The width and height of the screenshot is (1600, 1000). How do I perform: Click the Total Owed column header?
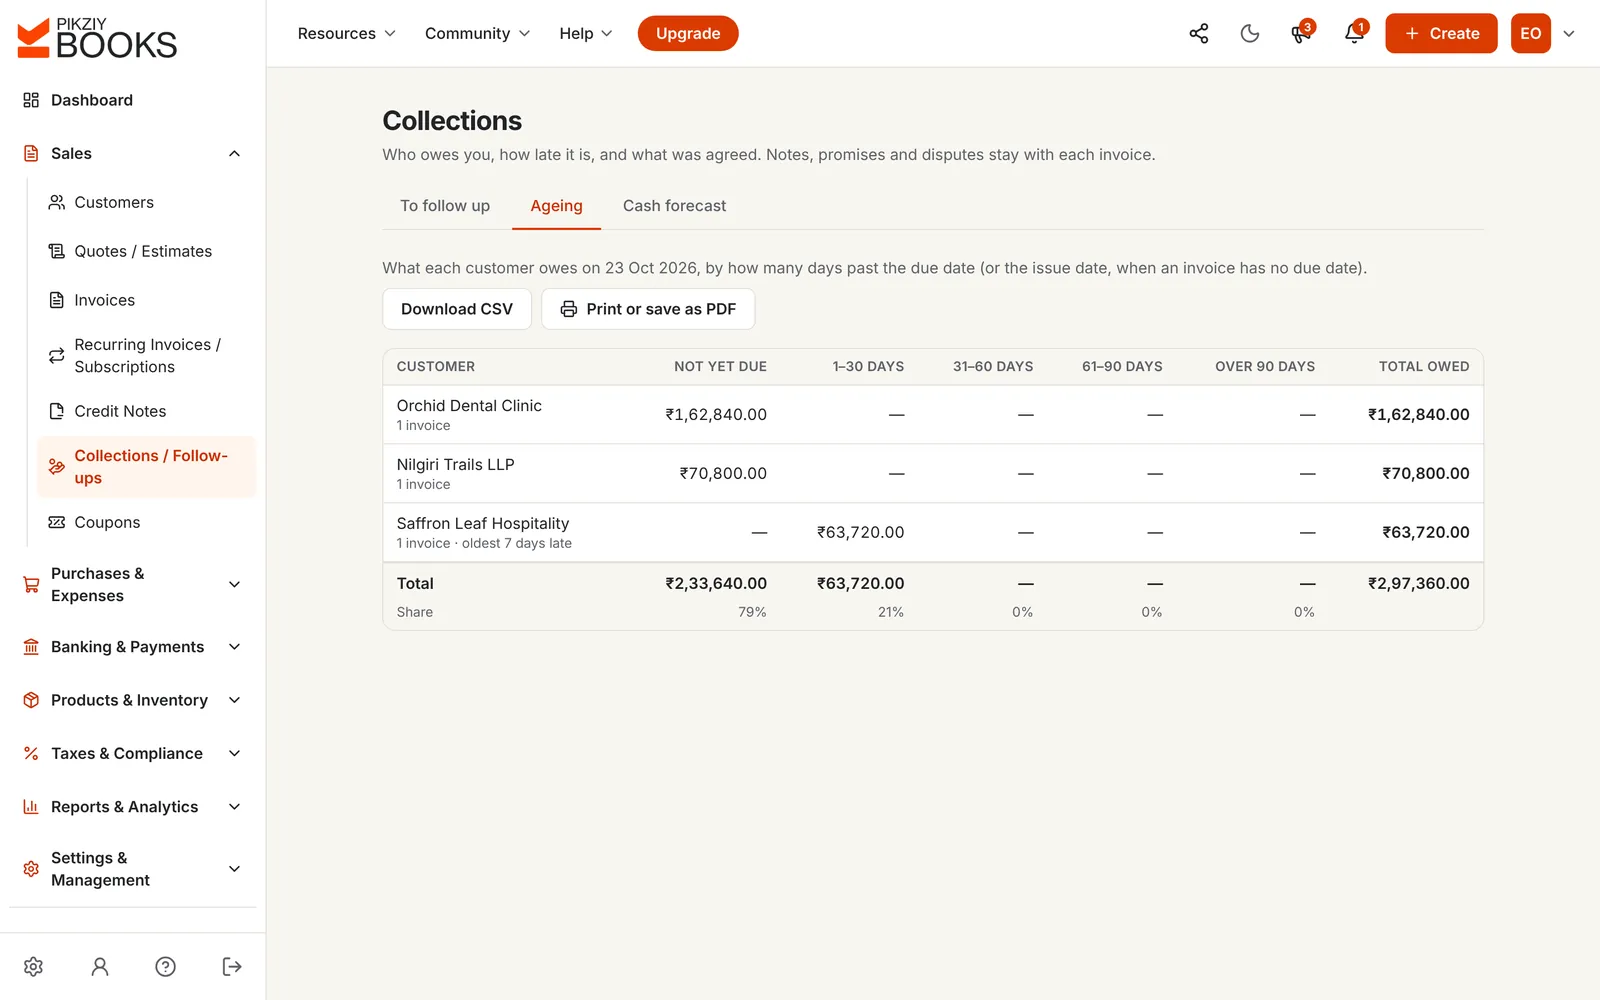click(1424, 367)
